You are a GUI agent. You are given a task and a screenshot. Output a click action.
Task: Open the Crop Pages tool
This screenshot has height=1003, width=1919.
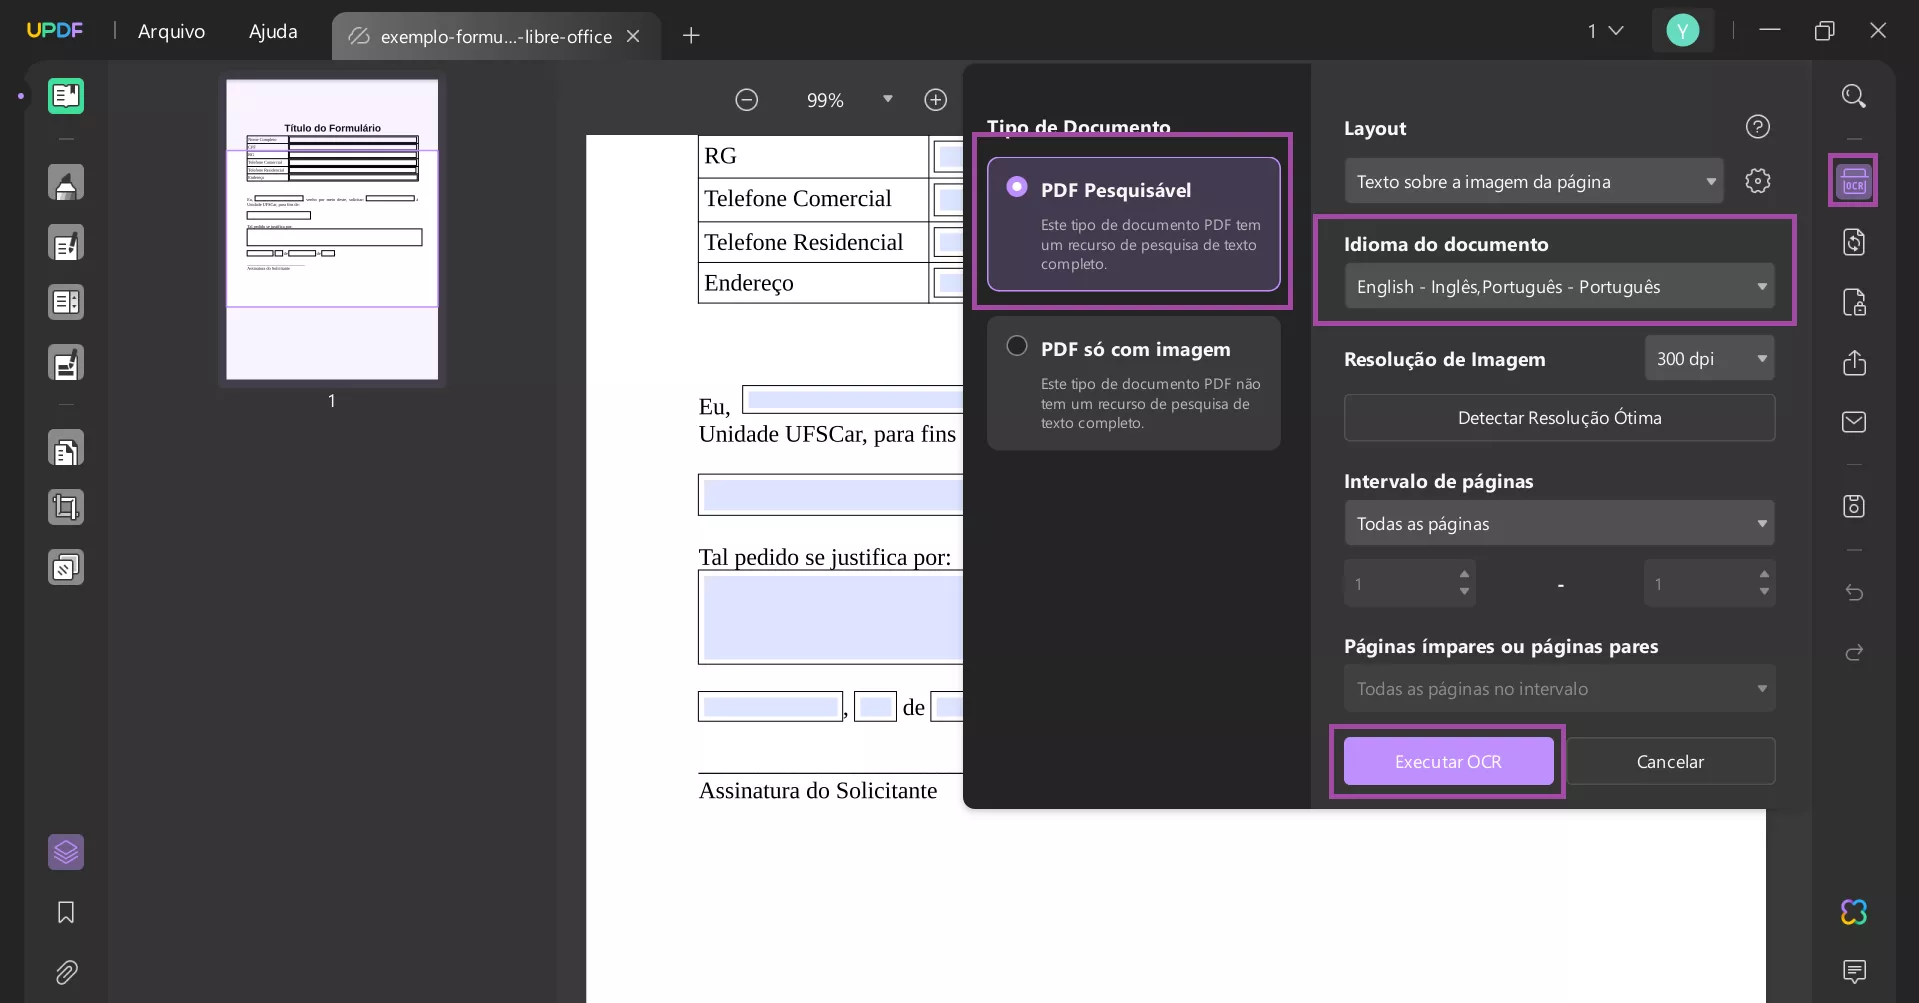point(66,508)
